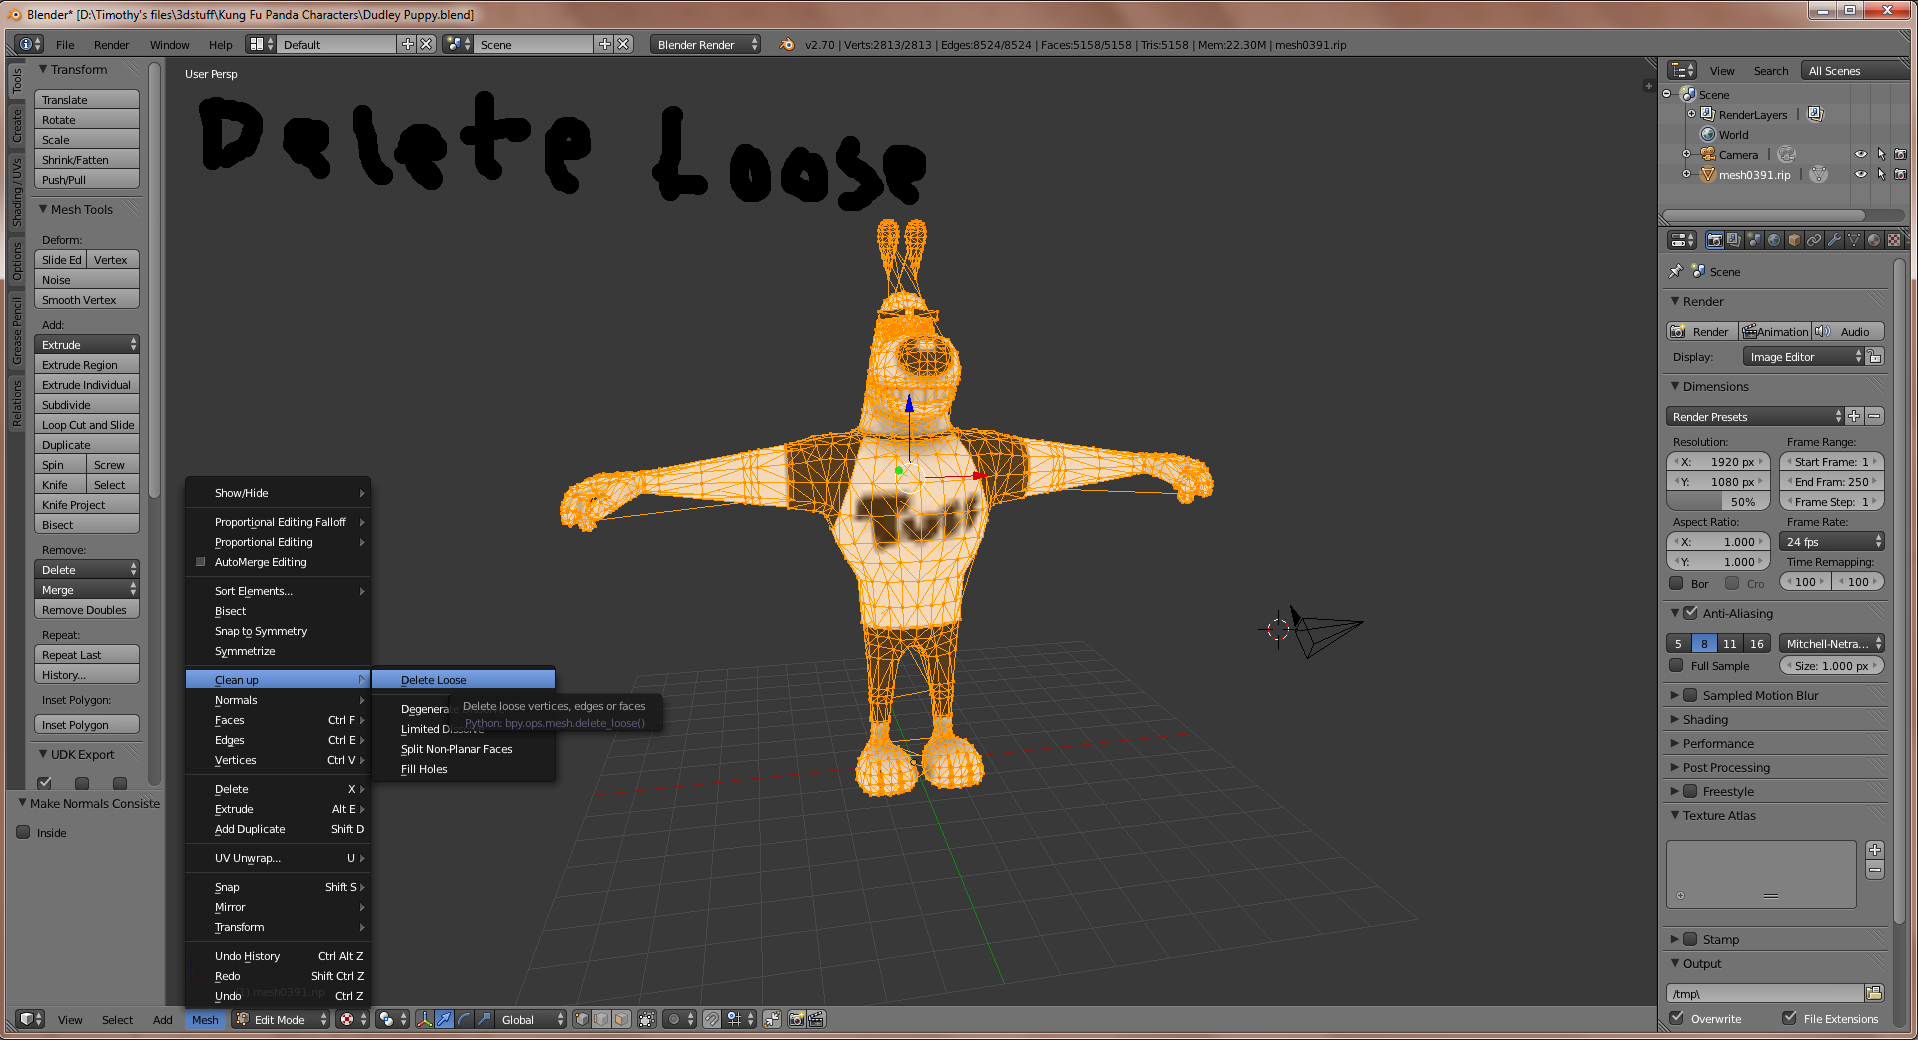Click the snap magnet icon in viewport header
This screenshot has height=1040, width=1918.
tap(712, 1019)
